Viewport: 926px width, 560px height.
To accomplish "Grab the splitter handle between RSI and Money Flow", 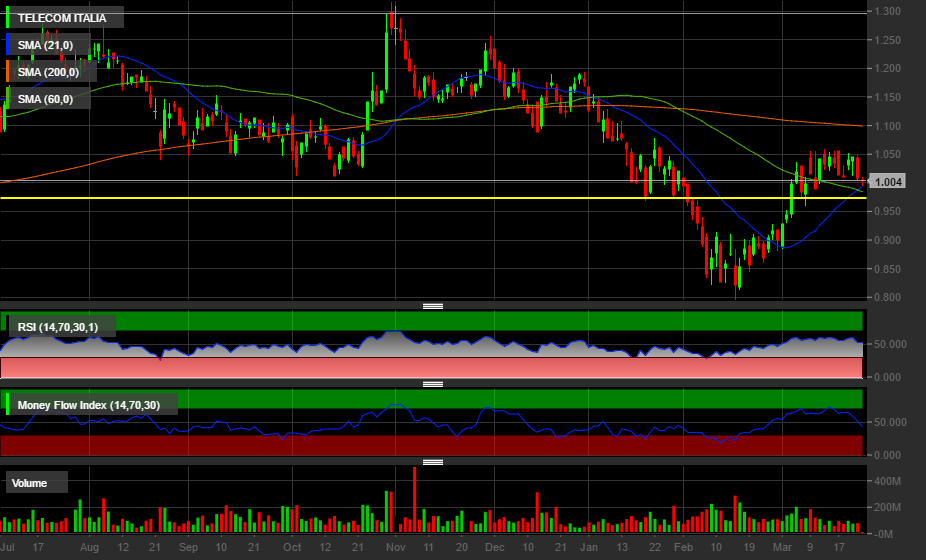I will [x=433, y=384].
